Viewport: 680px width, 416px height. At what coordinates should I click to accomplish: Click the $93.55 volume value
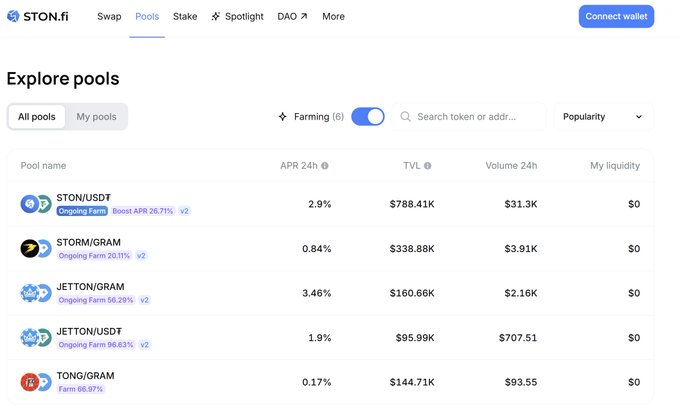pos(521,382)
